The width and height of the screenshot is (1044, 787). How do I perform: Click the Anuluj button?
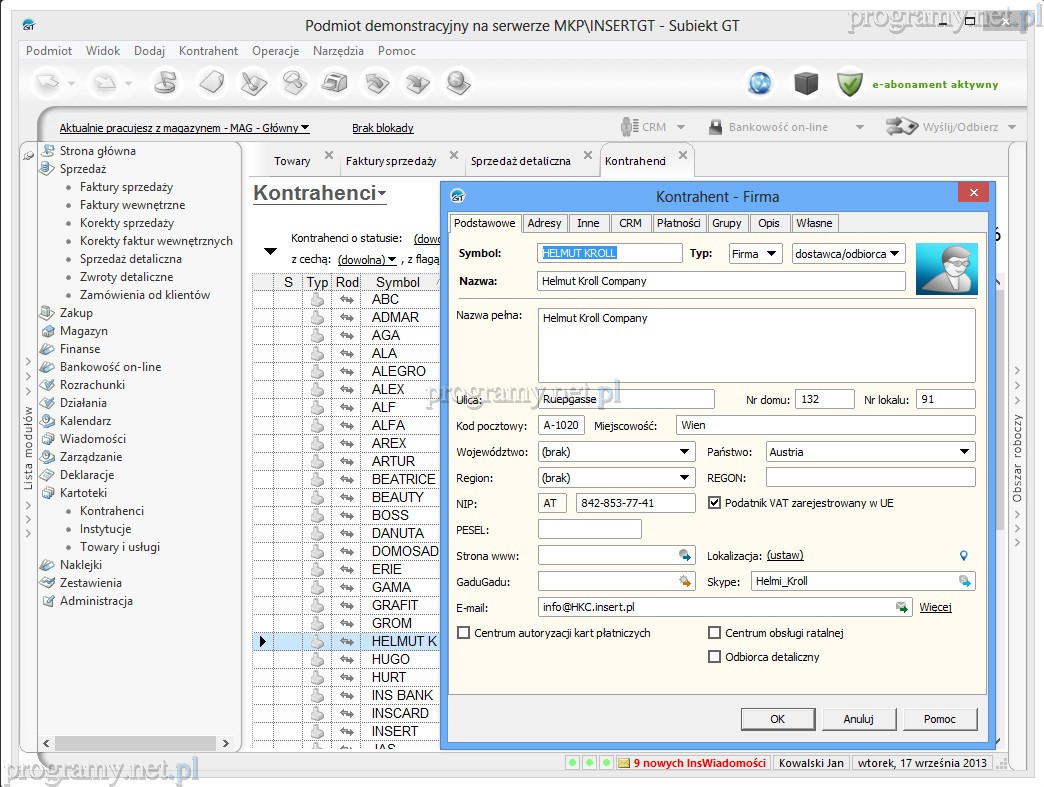coord(858,718)
